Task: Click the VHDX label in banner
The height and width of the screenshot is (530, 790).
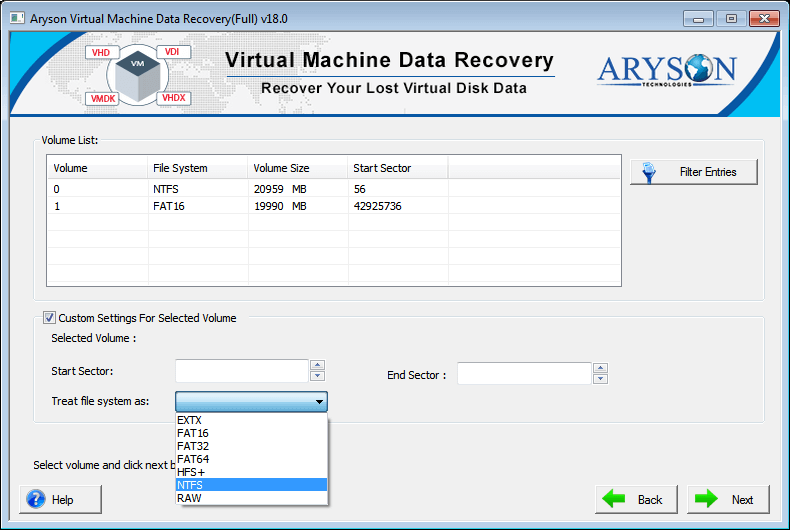Action: (x=174, y=98)
